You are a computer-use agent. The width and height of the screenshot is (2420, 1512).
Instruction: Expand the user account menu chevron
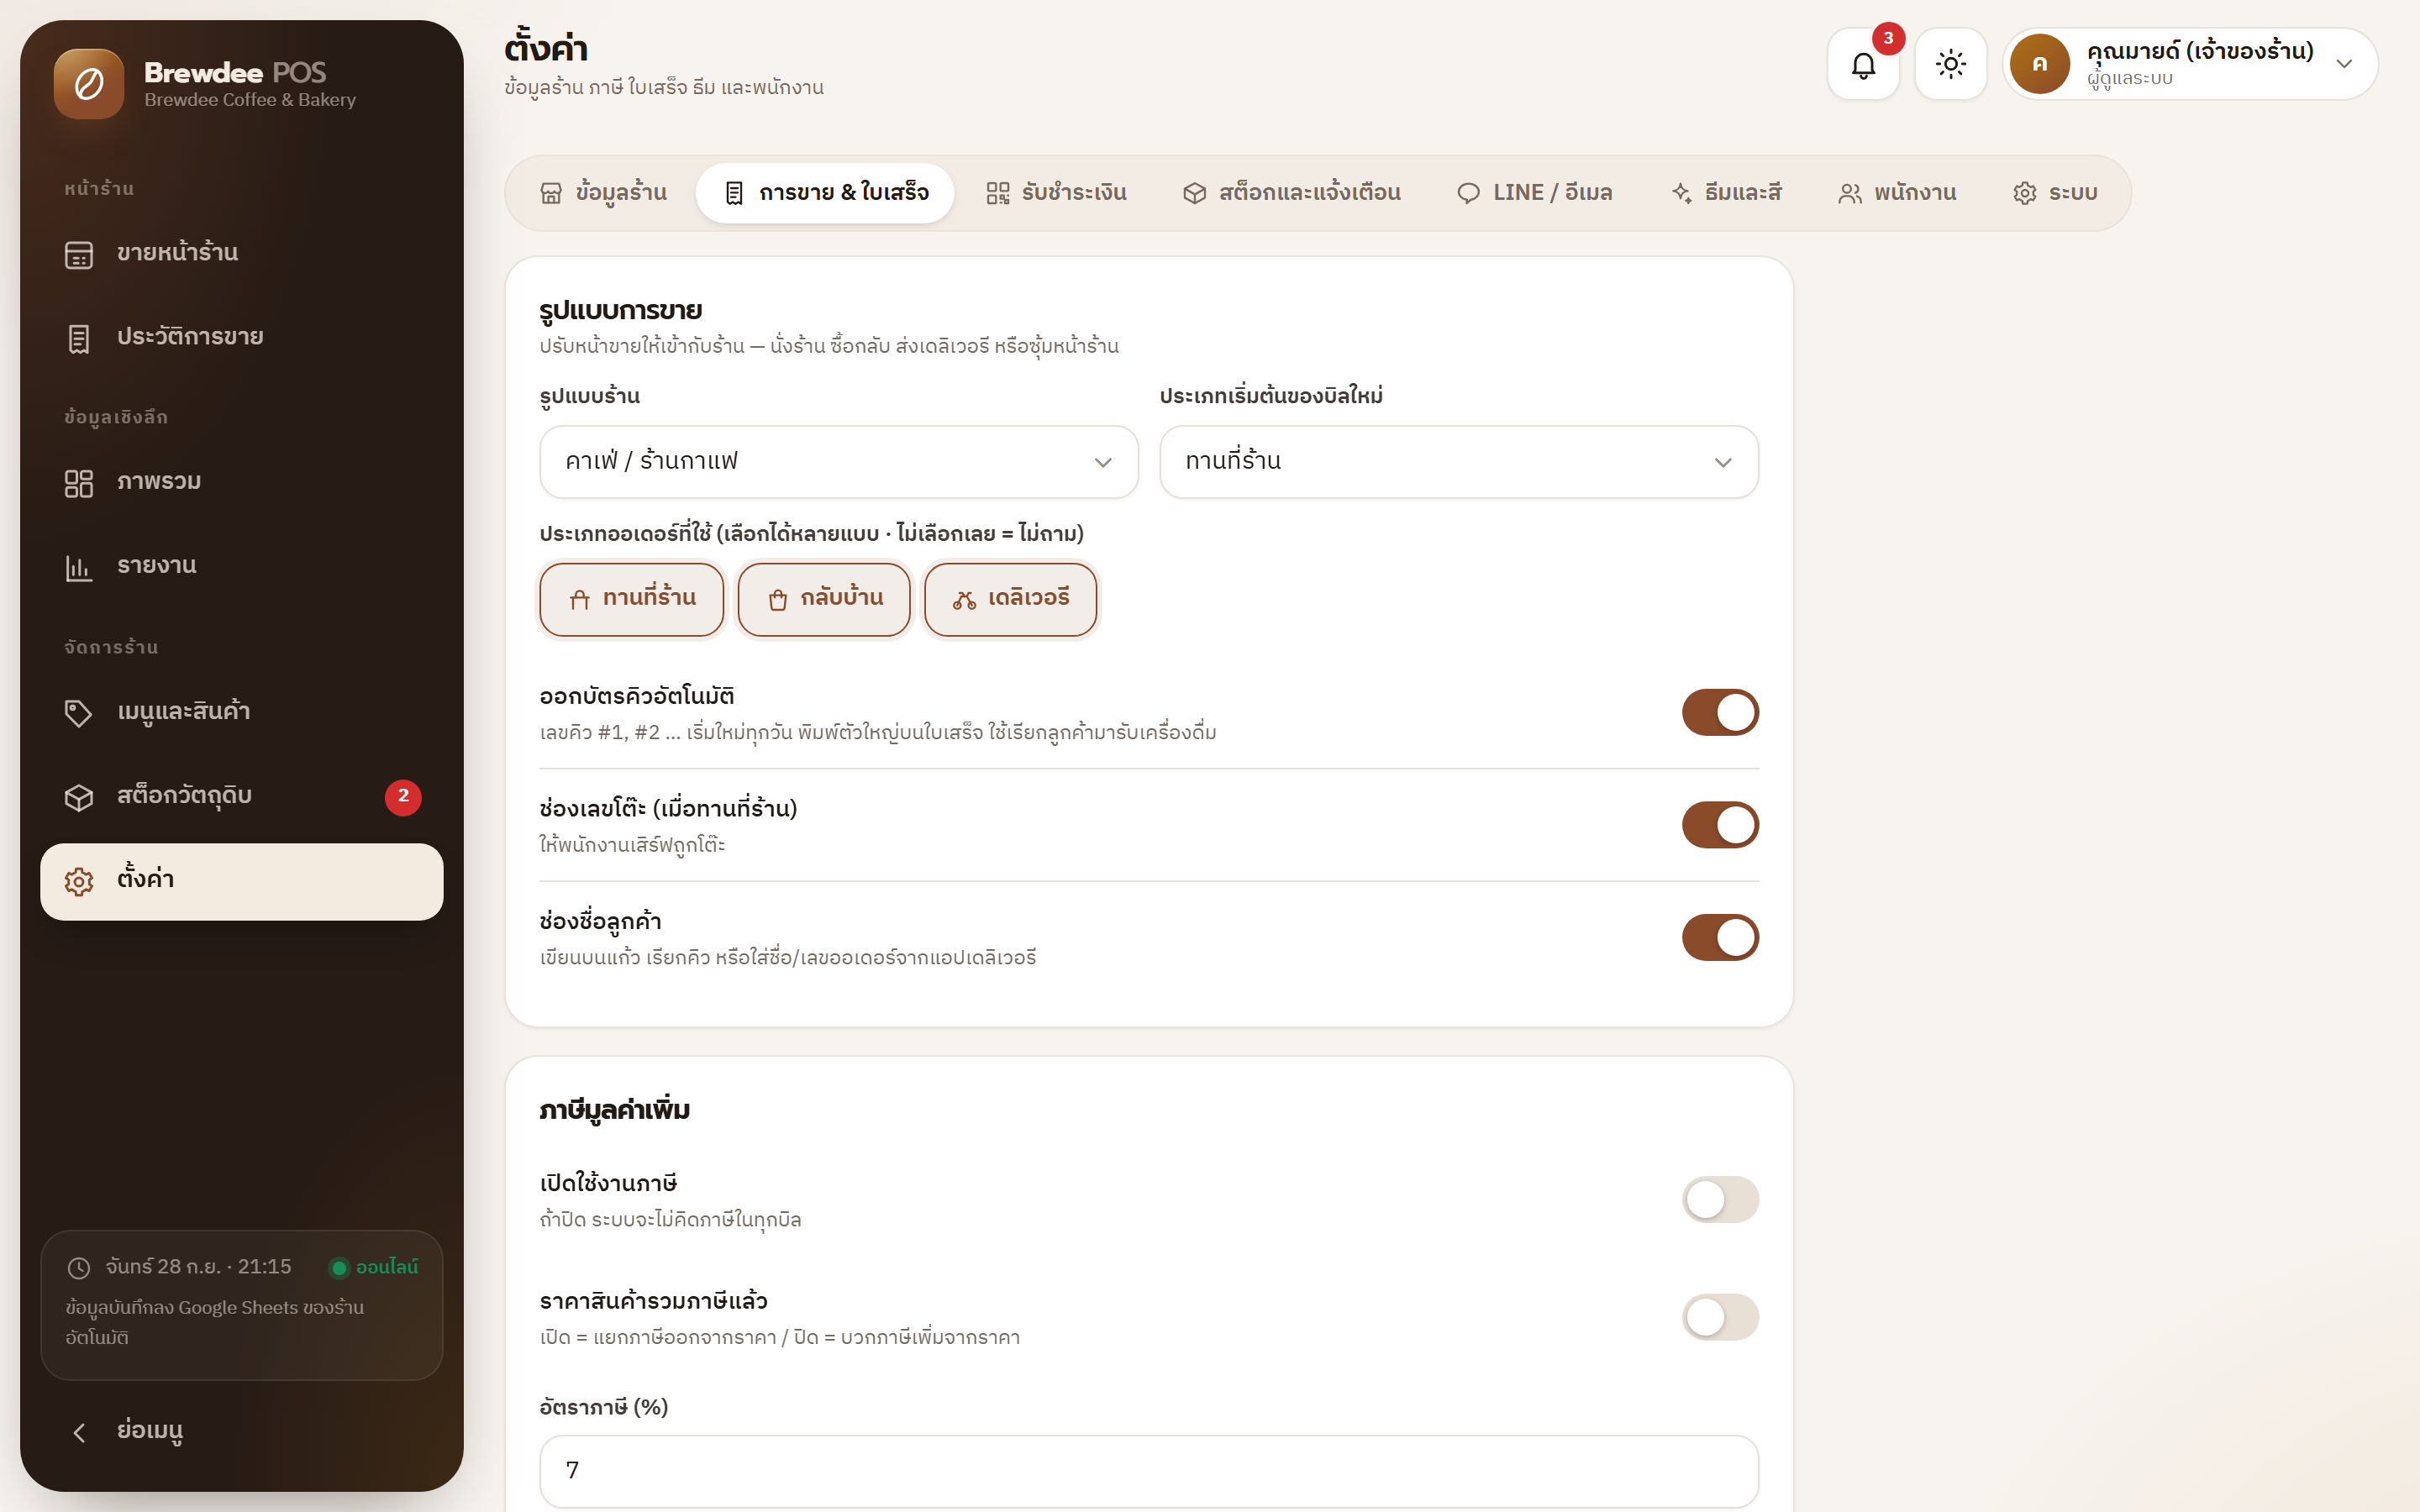[2344, 65]
